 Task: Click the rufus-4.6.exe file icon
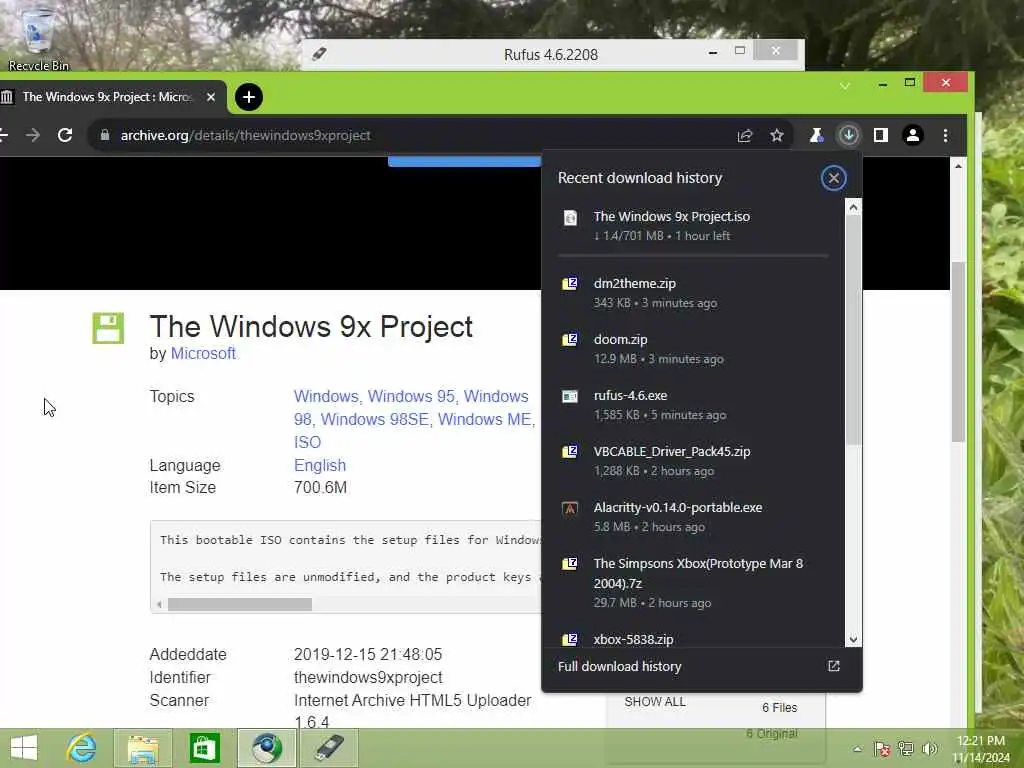570,396
